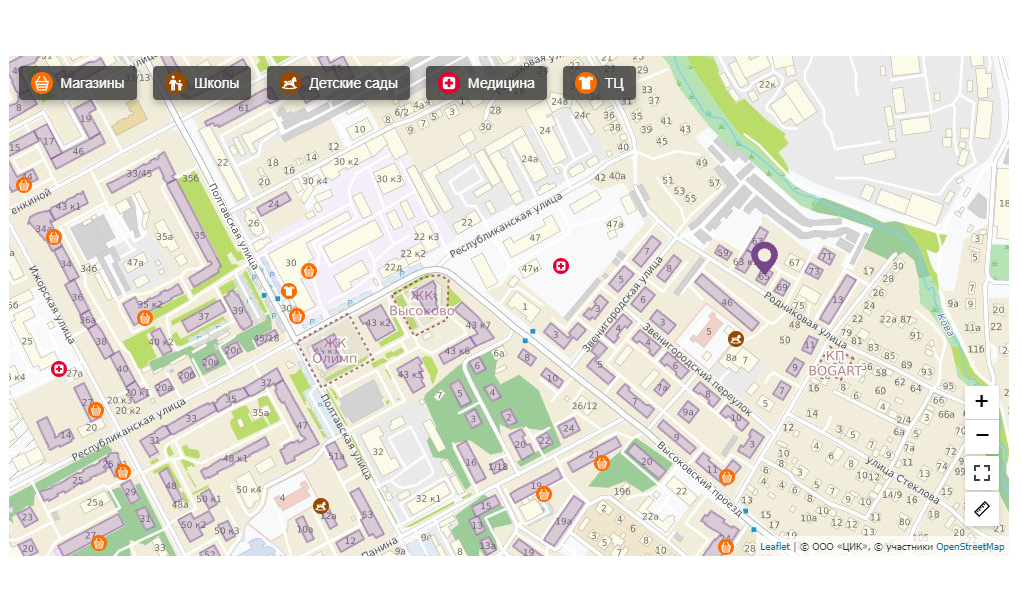Toggle the Медицина medical filter
Image resolution: width=1022 pixels, height=600 pixels.
pos(486,83)
